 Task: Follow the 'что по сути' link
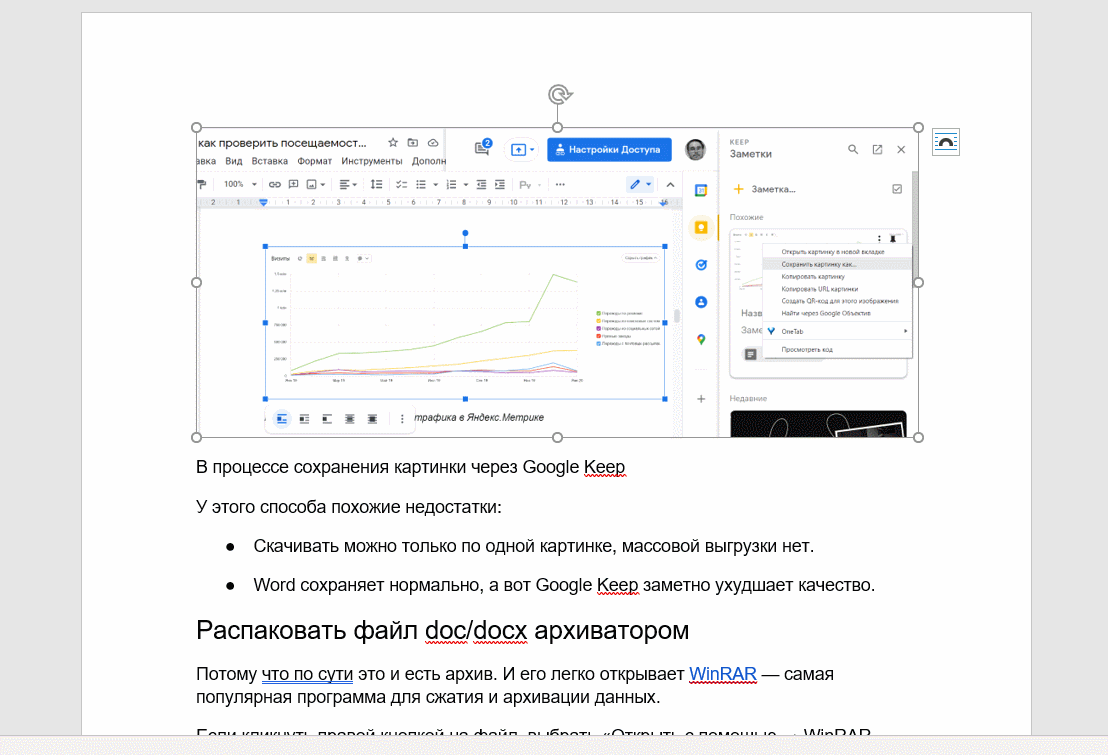coord(307,674)
